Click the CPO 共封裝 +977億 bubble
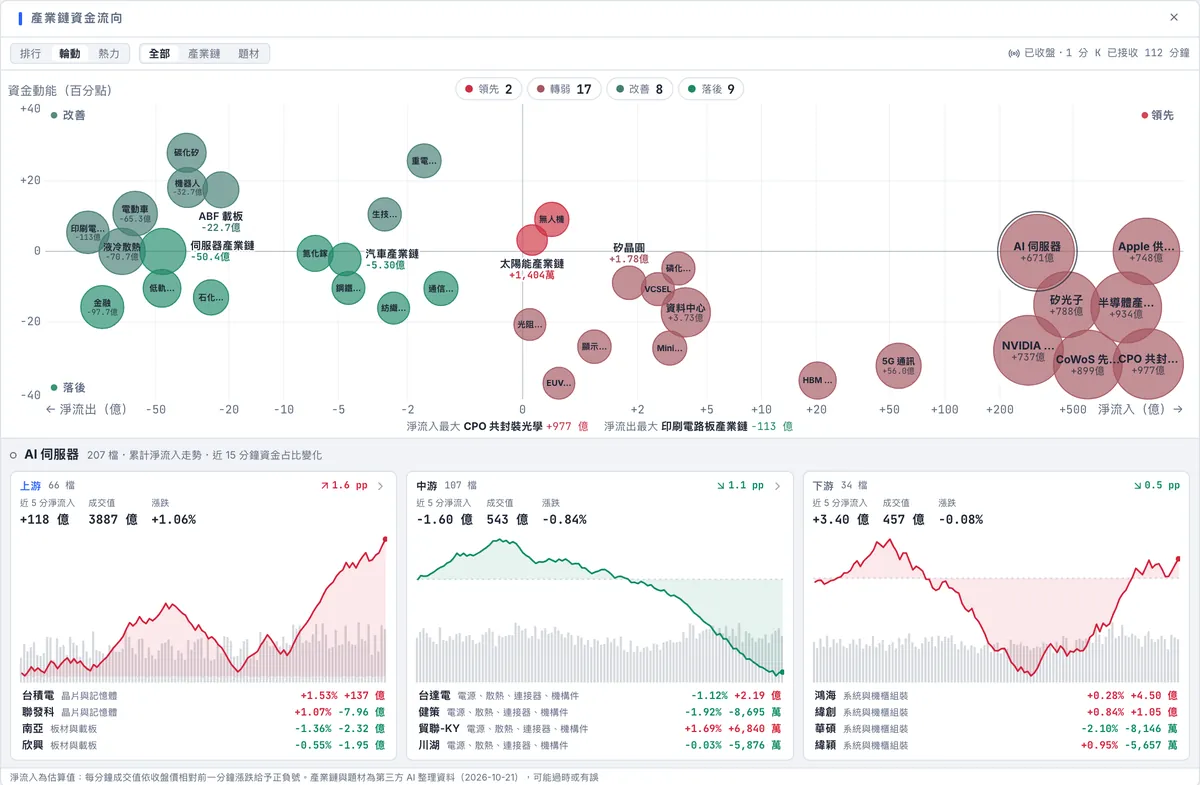The image size is (1200, 785). 1148,364
